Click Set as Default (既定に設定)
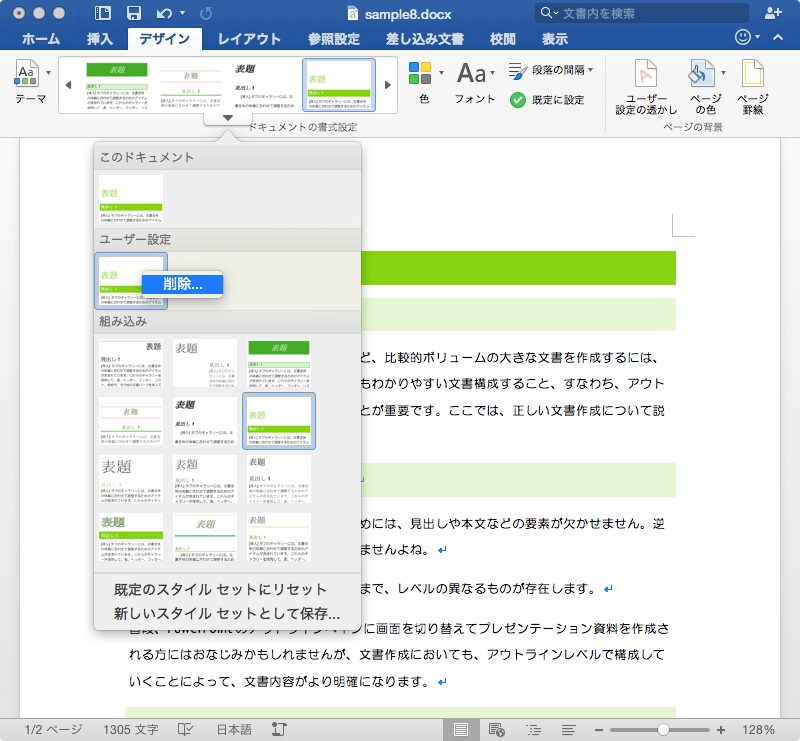 point(547,100)
